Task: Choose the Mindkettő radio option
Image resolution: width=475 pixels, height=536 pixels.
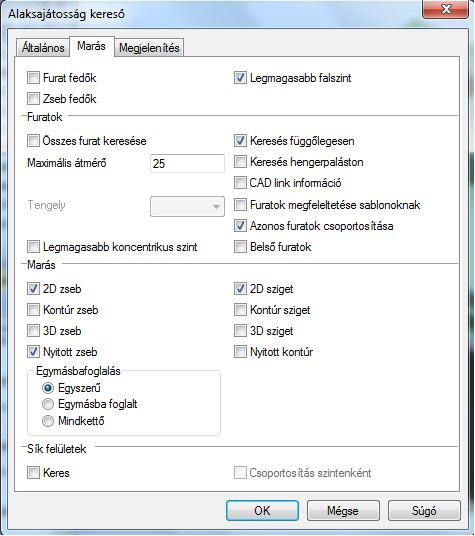Action: [48, 420]
